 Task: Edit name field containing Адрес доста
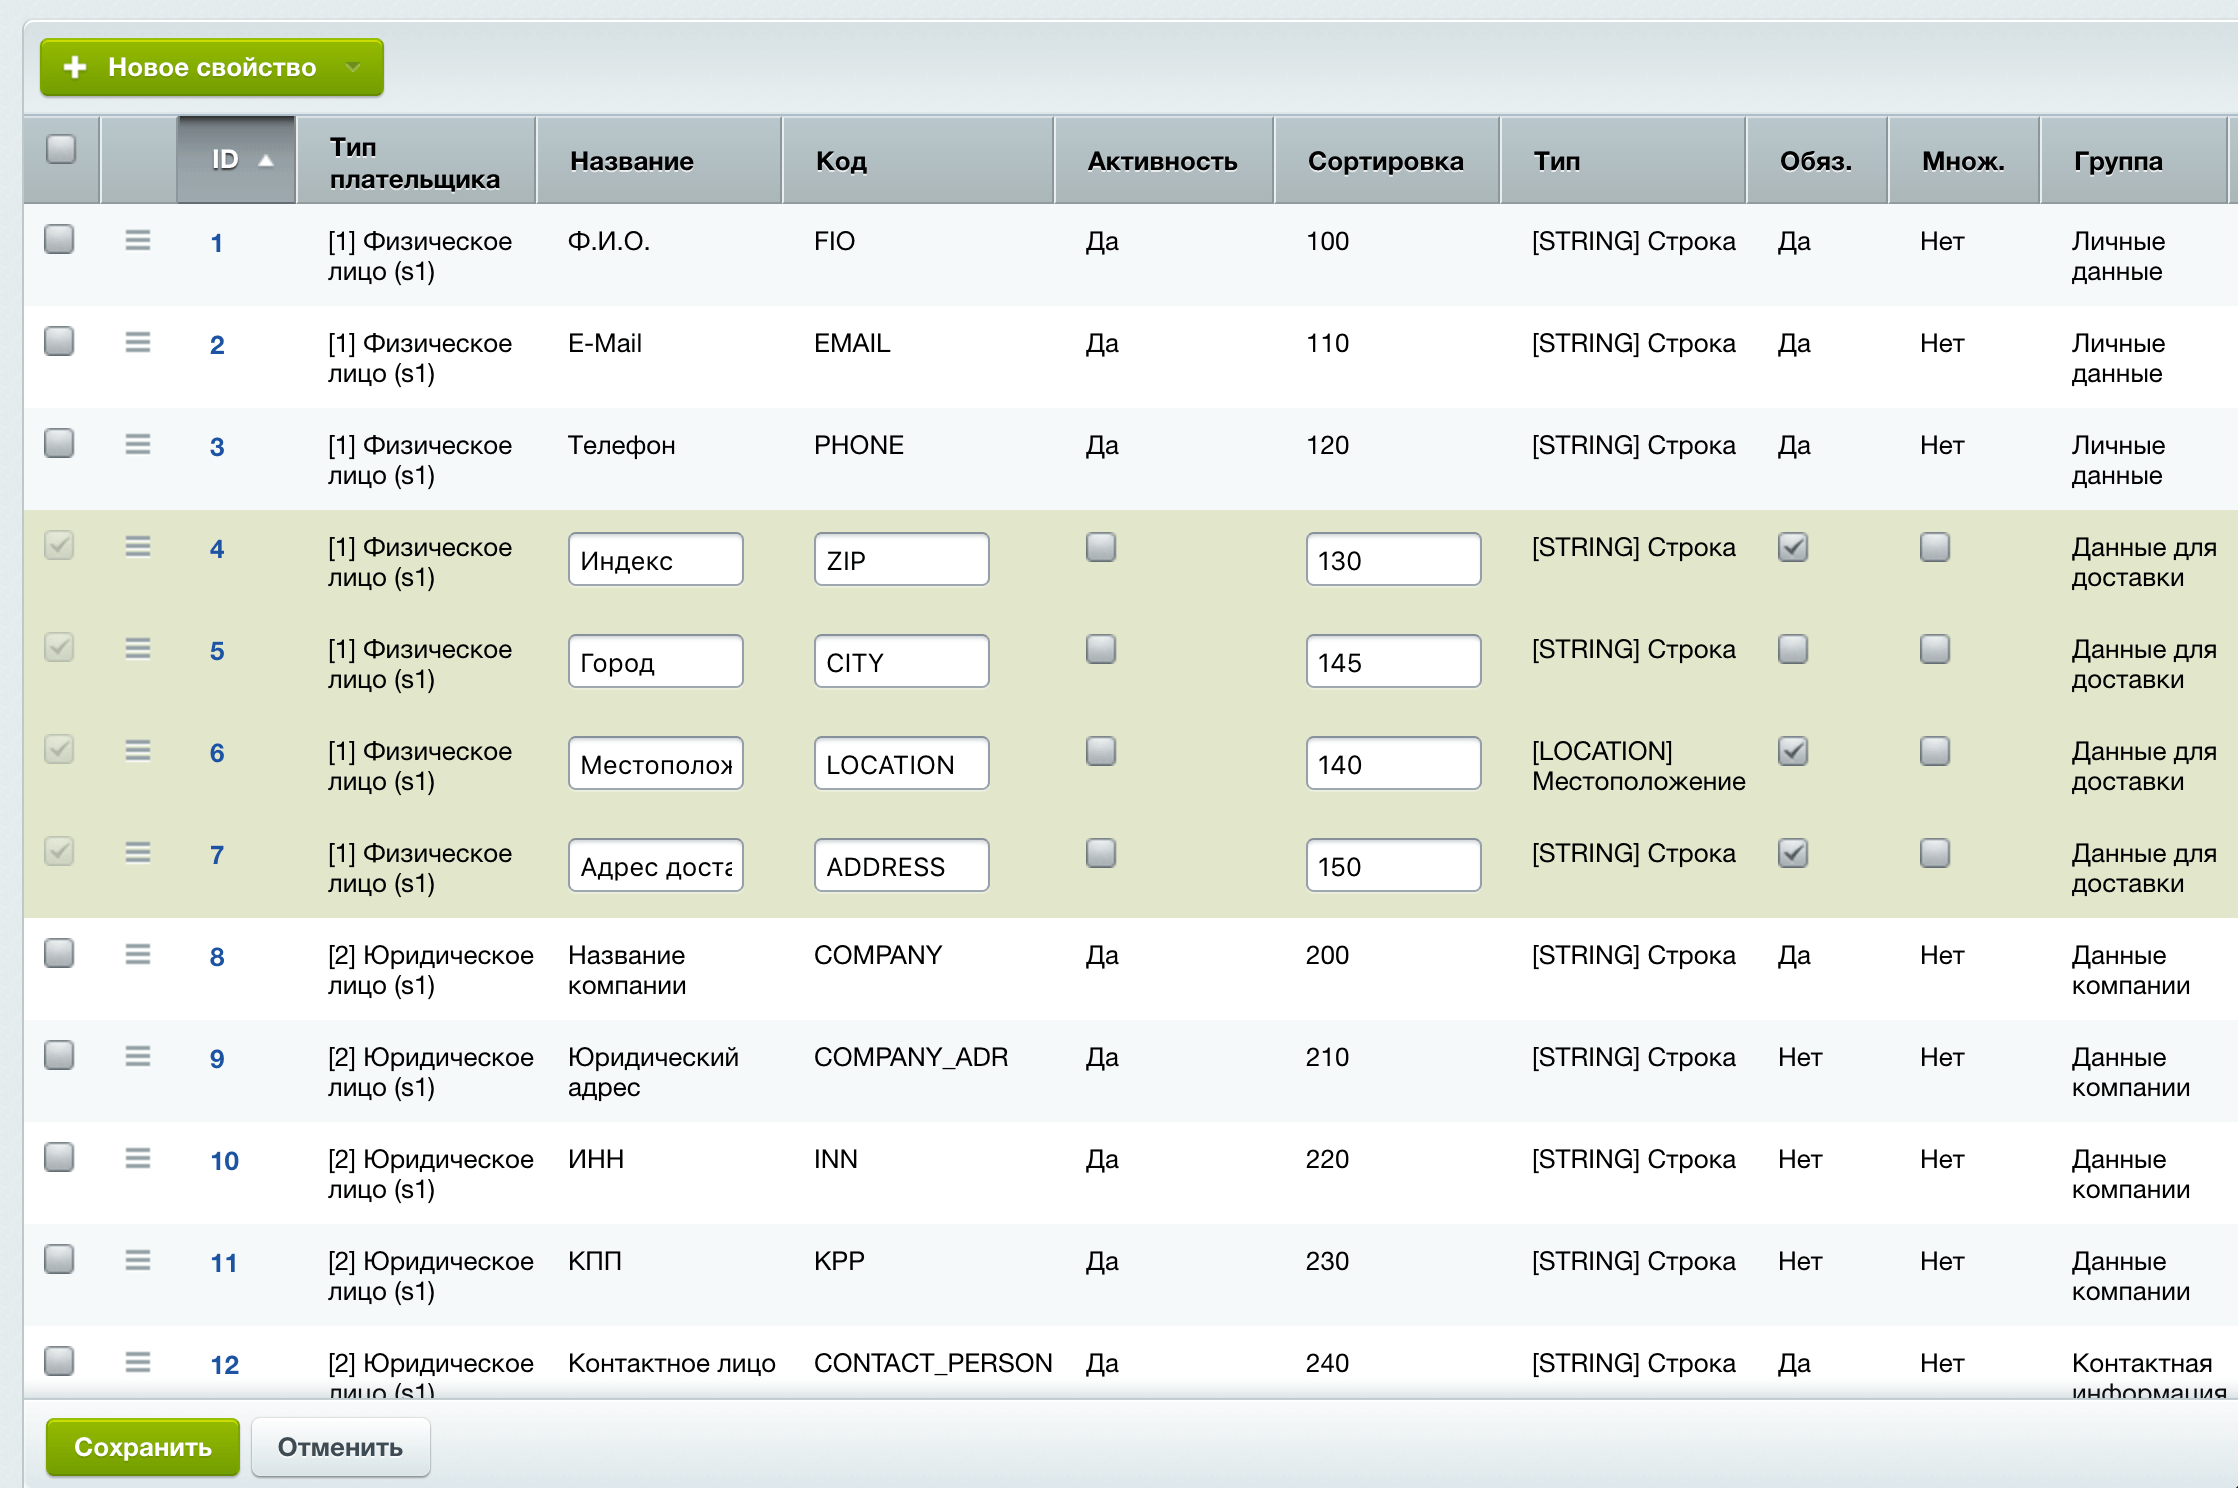[656, 865]
